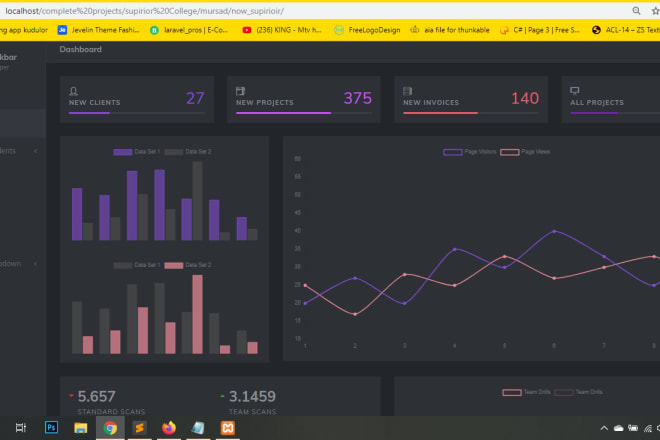The width and height of the screenshot is (660, 440).
Task: Toggle the dark Team Drills legend entry
Action: tap(578, 392)
